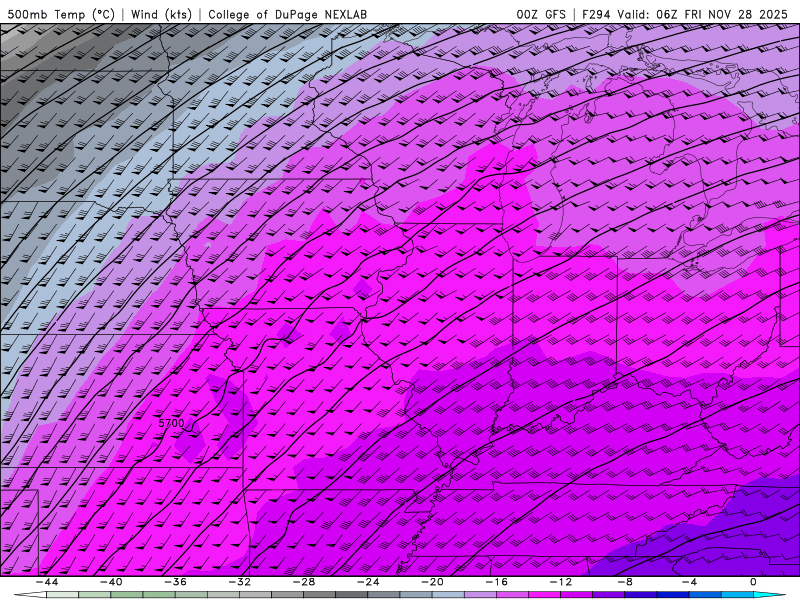800x600 pixels.
Task: Click the -32 tick label on colorbar
Action: [x=239, y=582]
